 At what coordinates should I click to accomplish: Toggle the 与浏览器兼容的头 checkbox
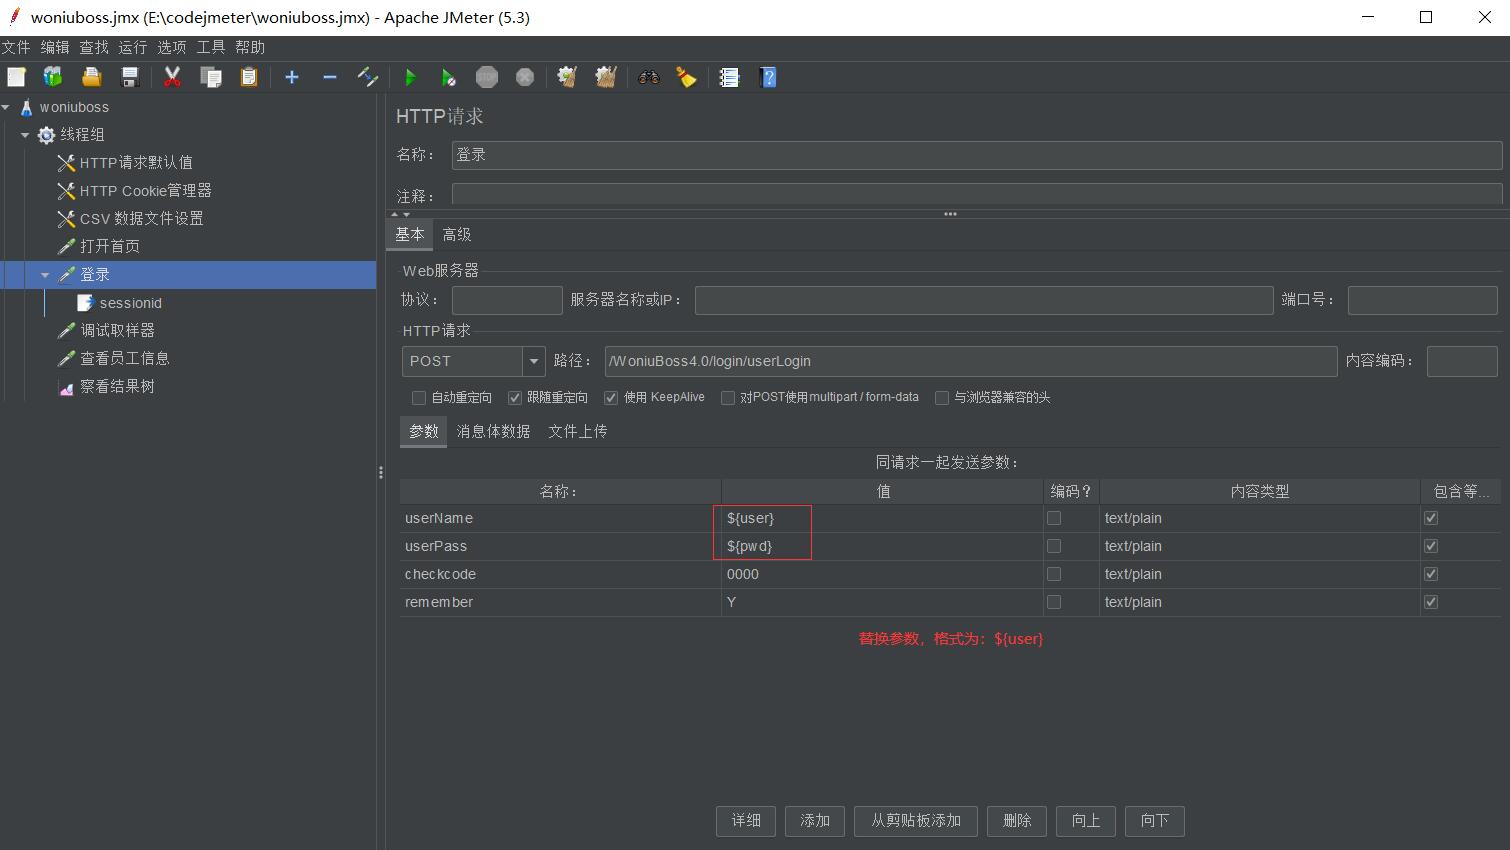(941, 397)
